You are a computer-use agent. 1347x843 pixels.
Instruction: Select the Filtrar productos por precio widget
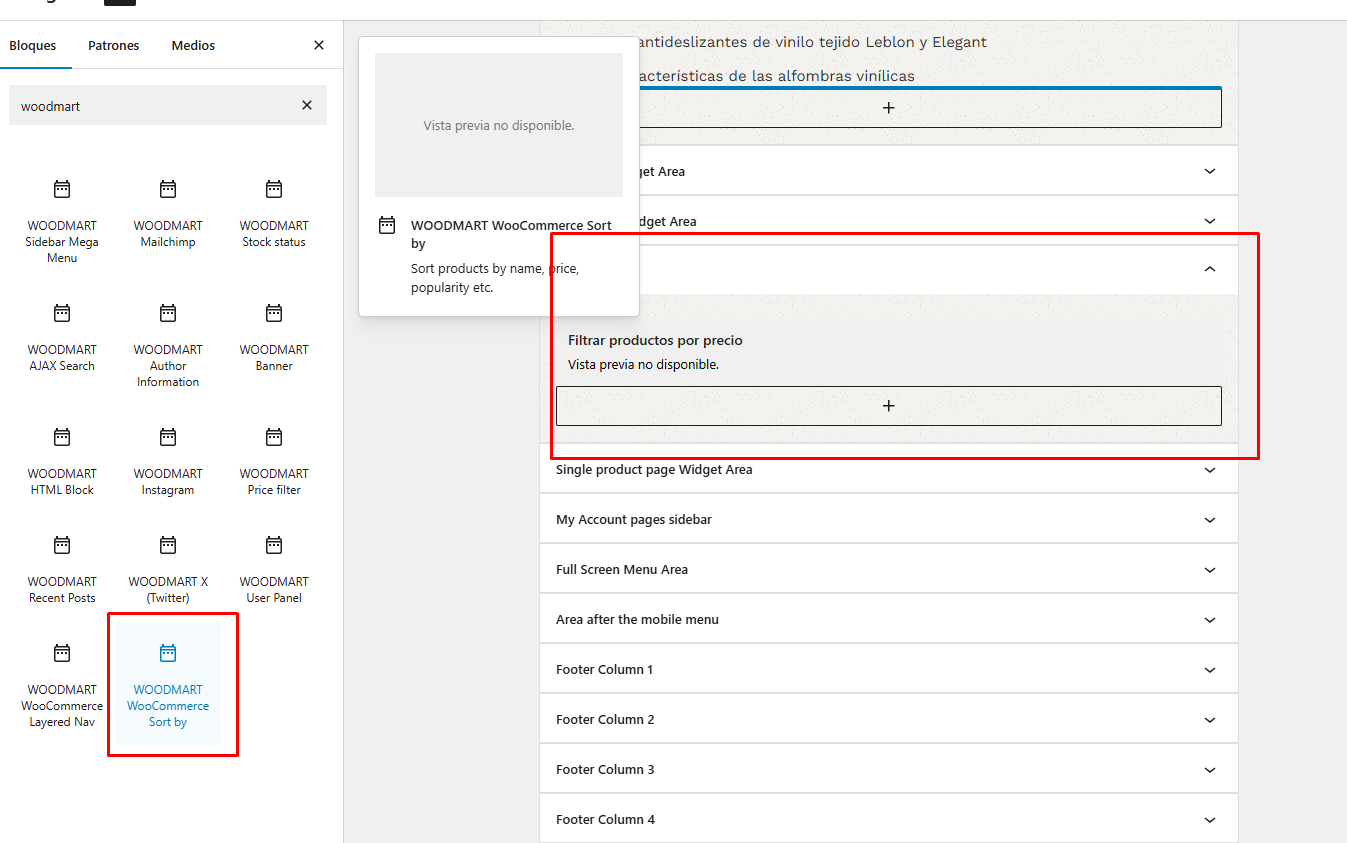(x=889, y=352)
